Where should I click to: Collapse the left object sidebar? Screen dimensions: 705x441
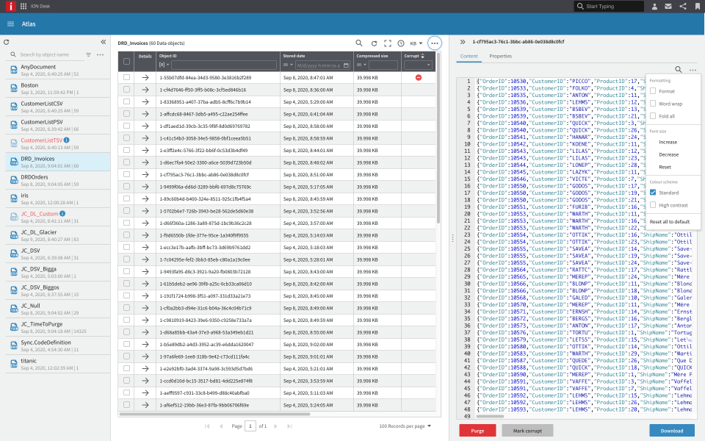click(x=103, y=42)
